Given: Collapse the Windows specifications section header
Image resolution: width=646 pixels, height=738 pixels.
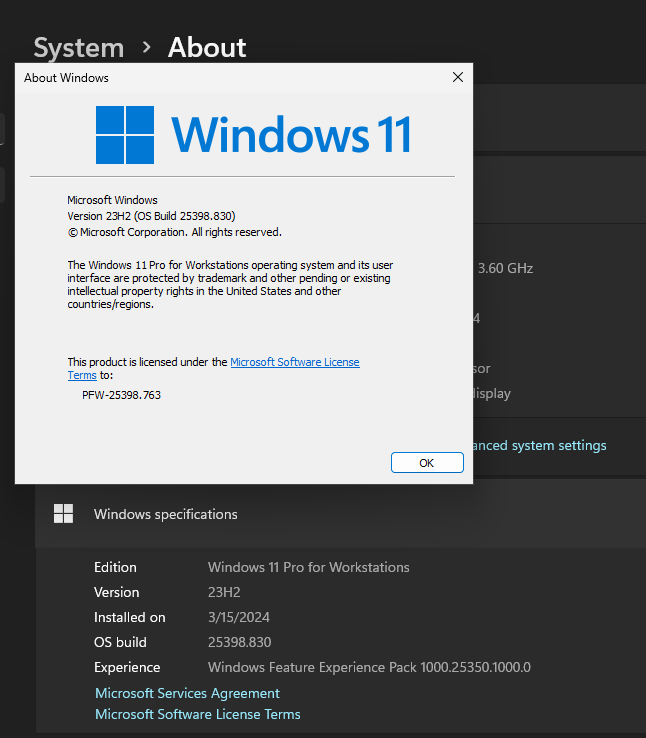Looking at the screenshot, I should click(x=341, y=514).
